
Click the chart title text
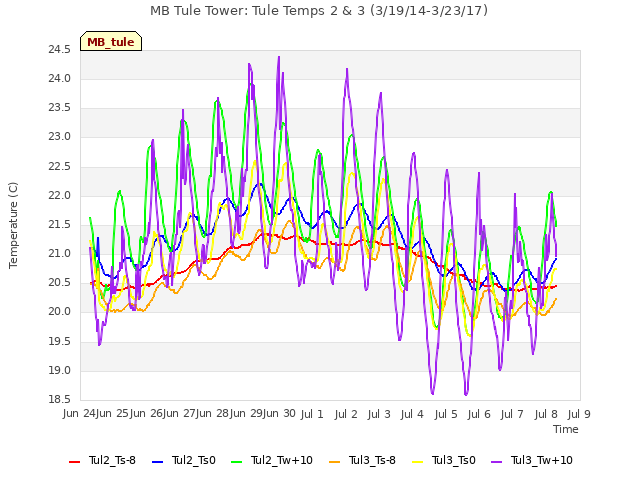click(319, 11)
